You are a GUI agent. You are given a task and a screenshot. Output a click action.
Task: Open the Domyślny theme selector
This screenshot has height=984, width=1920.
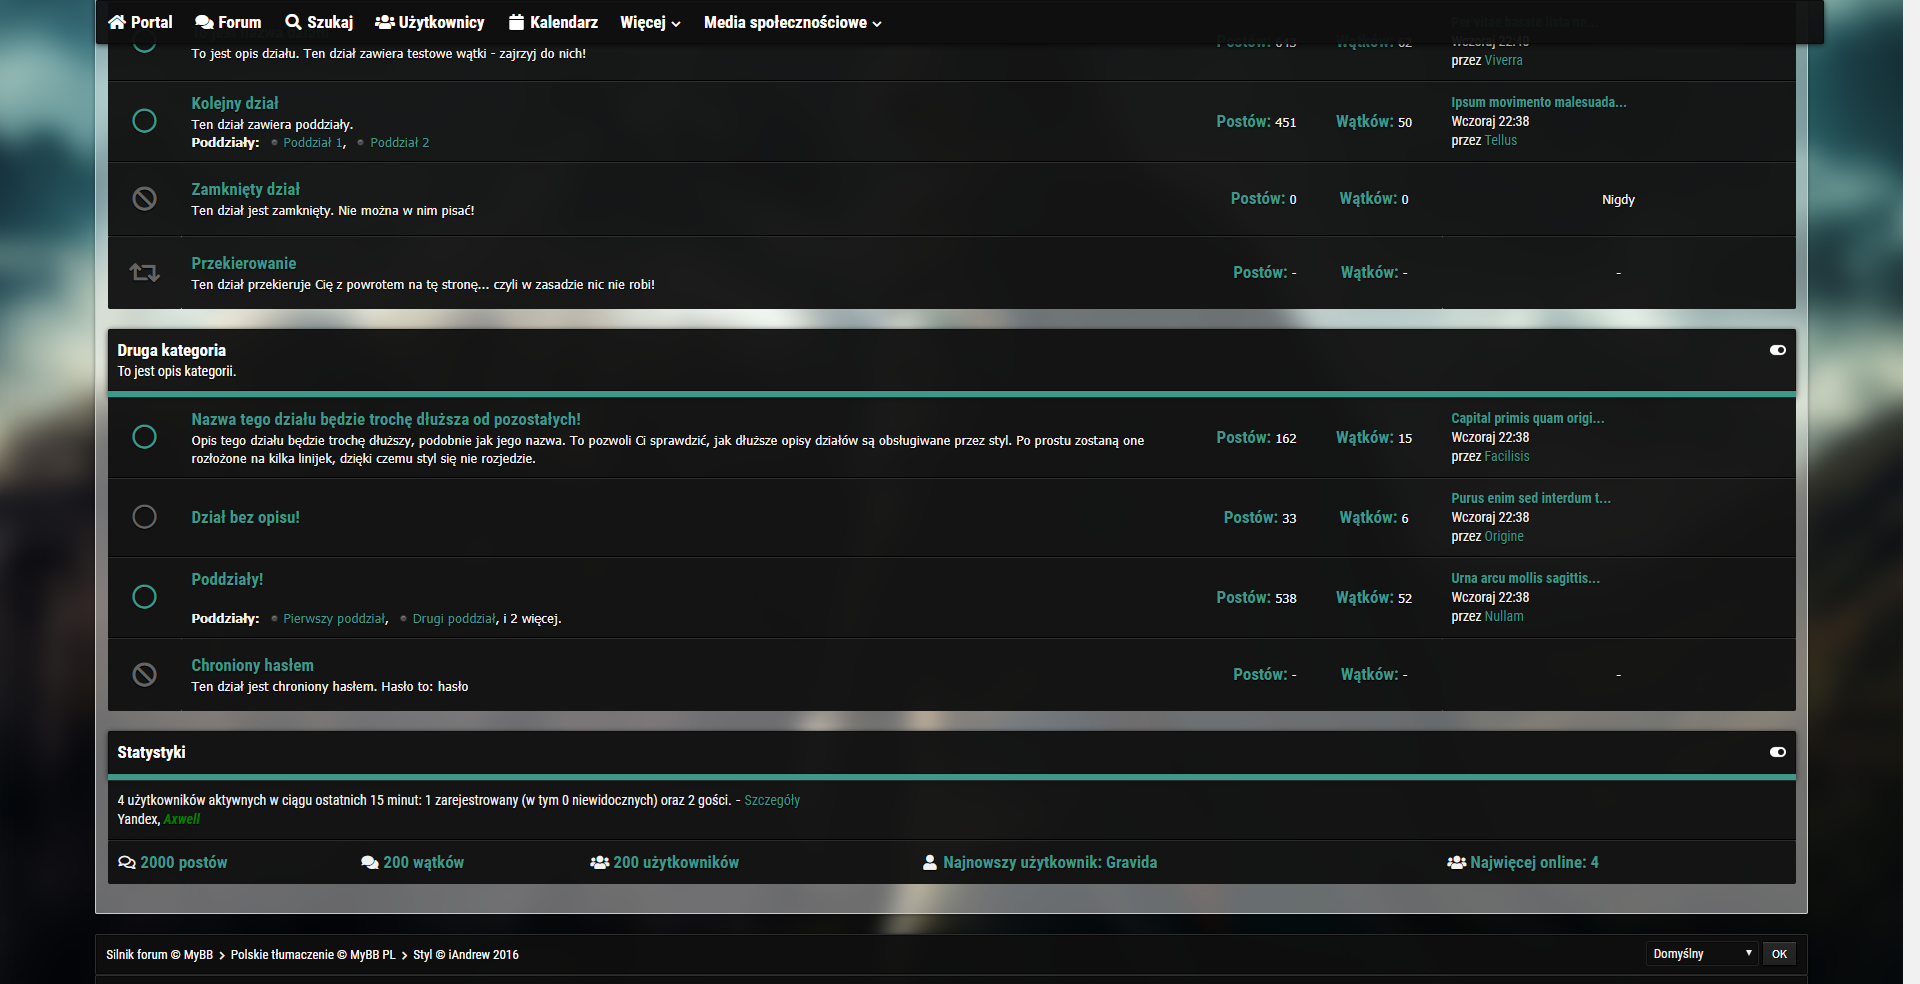[x=1701, y=954]
